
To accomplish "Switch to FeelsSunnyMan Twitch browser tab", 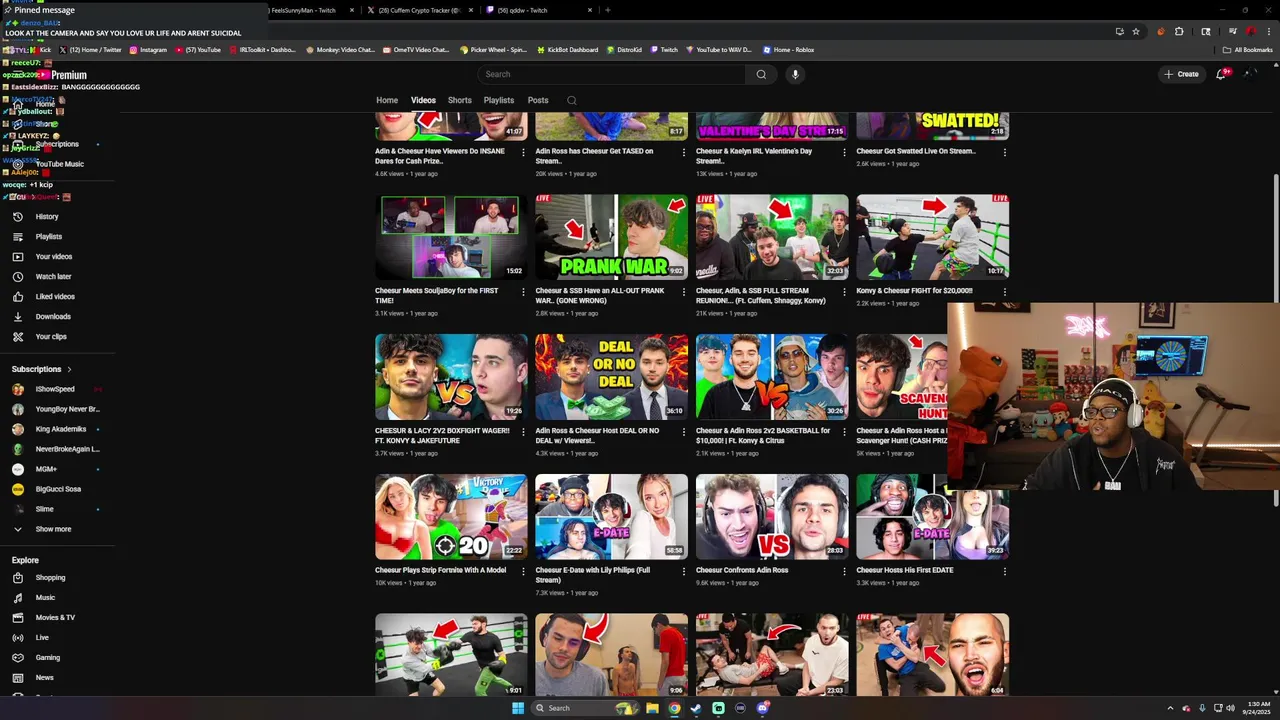I will 307,10.
